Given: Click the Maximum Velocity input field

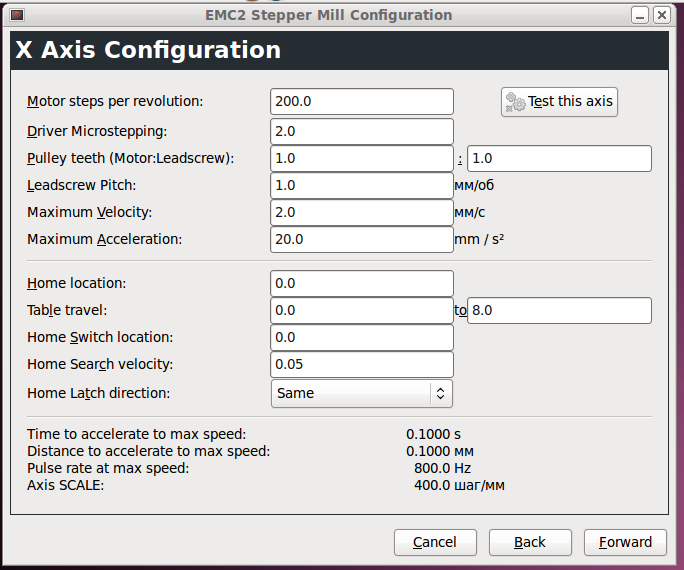Looking at the screenshot, I should (362, 212).
